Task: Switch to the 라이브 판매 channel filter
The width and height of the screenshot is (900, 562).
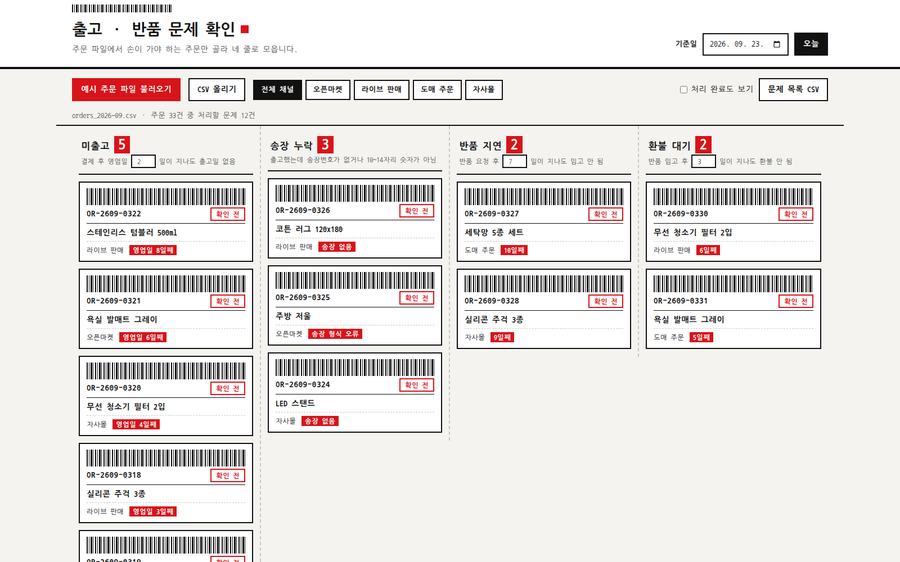Action: click(x=382, y=90)
